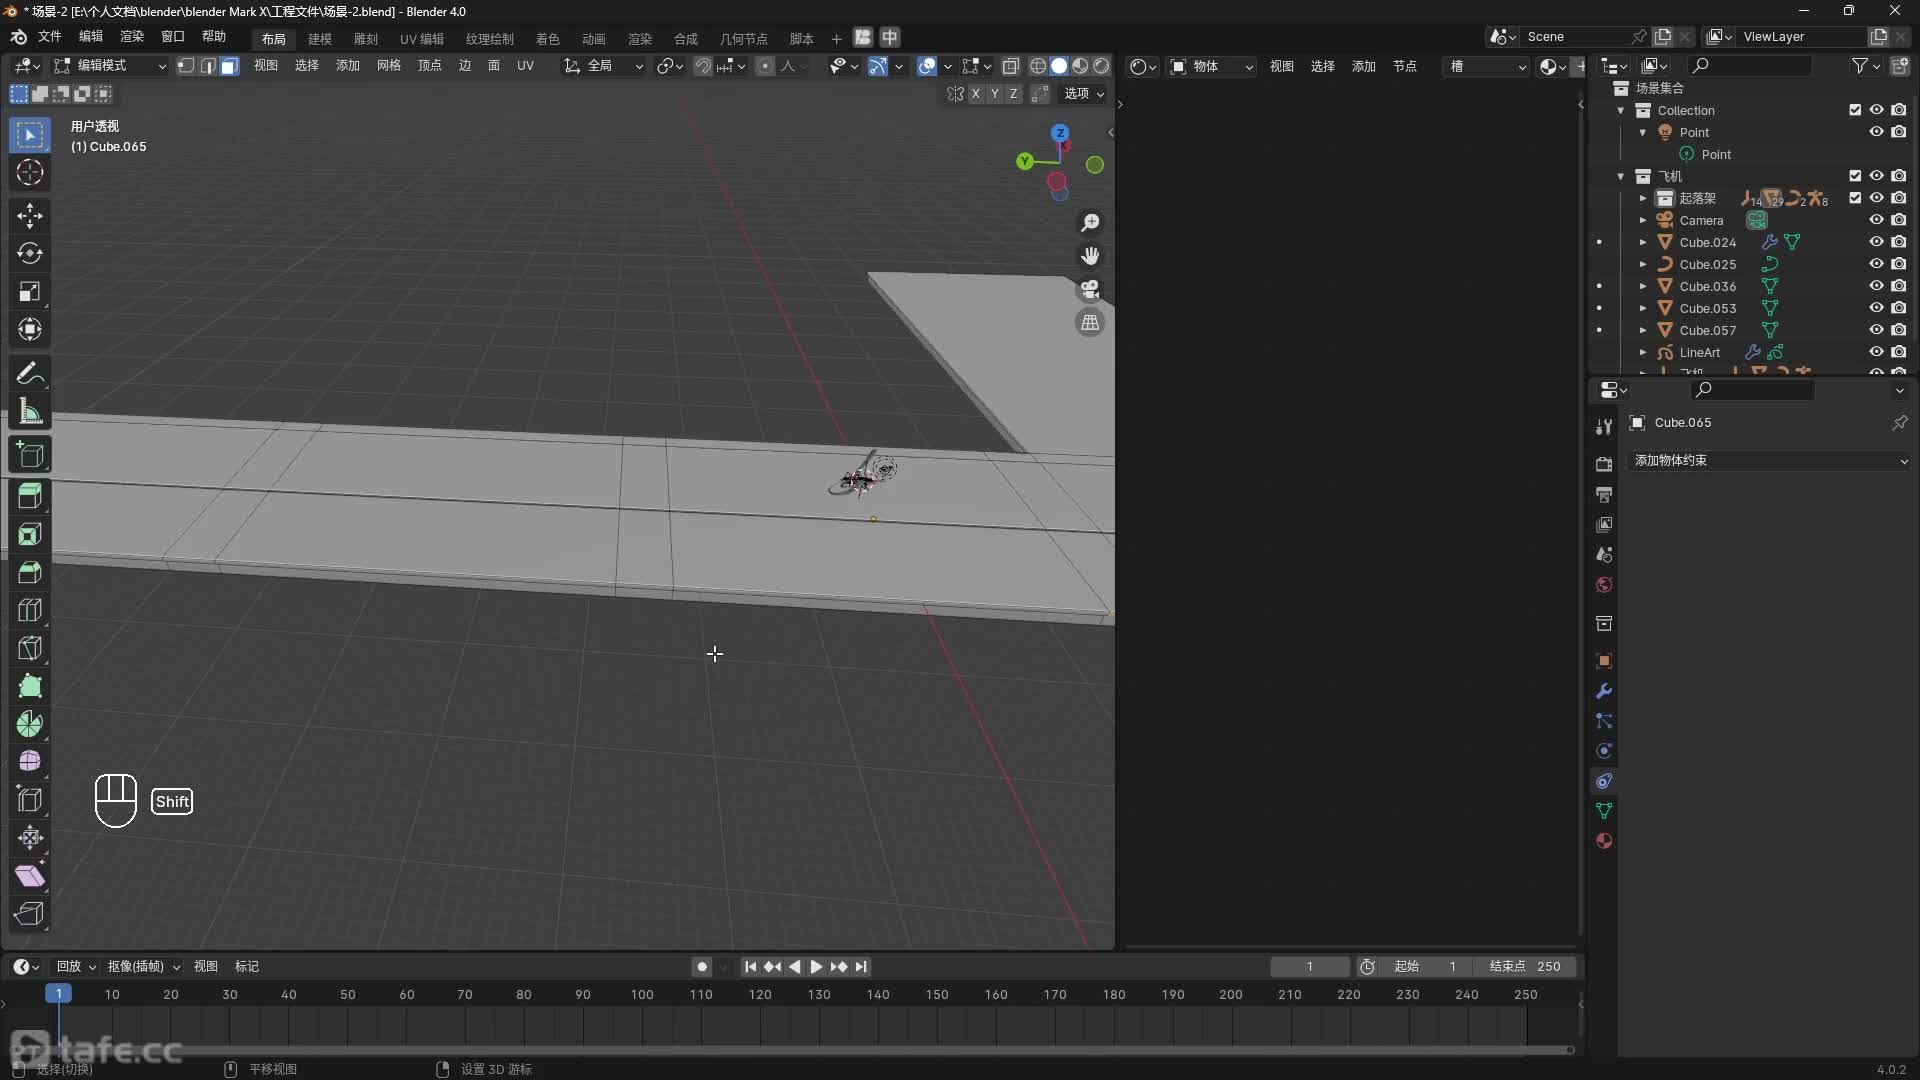Switch to the 几何节点 workspace tab

[x=743, y=39]
